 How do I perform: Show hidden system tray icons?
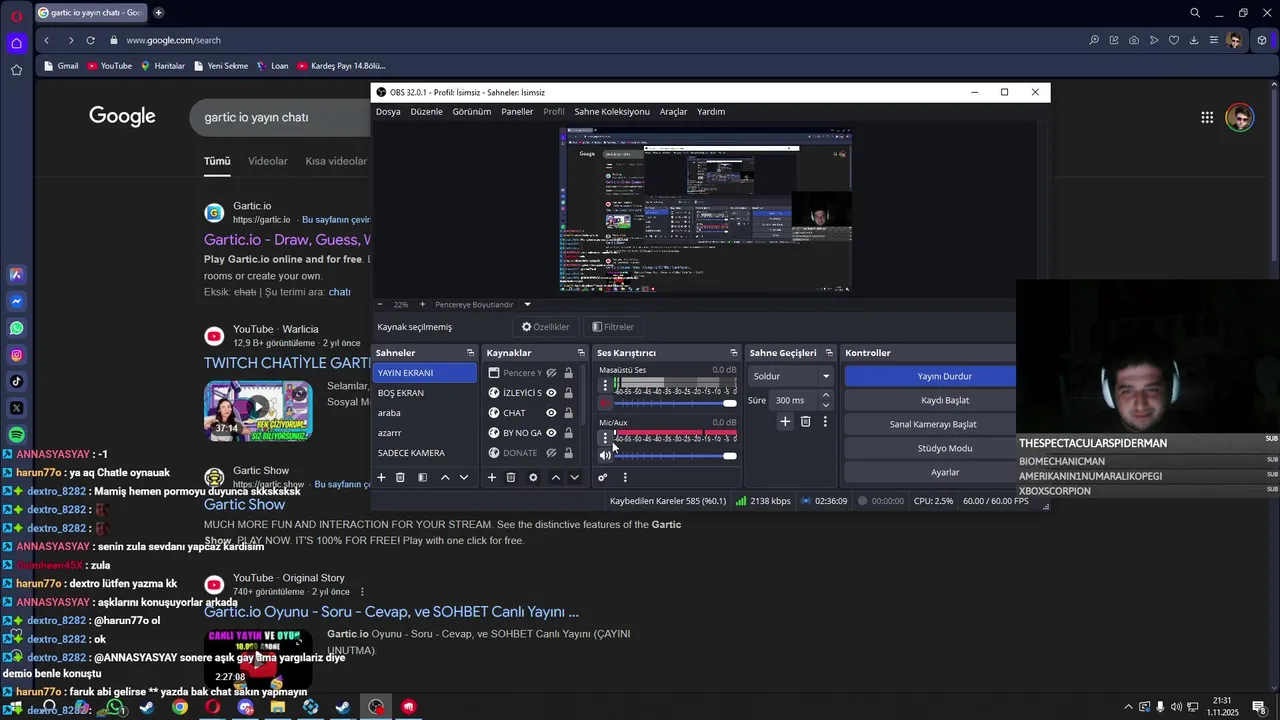click(1128, 707)
